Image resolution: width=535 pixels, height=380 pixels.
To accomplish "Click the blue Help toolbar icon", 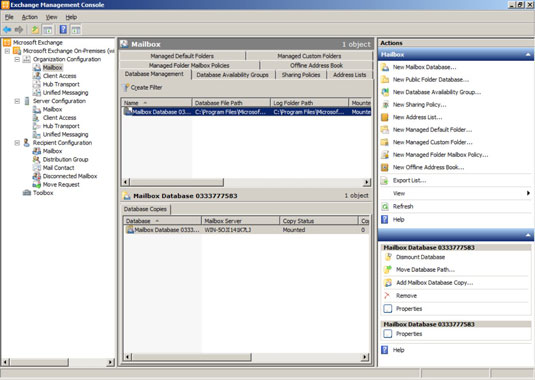I will pos(63,29).
